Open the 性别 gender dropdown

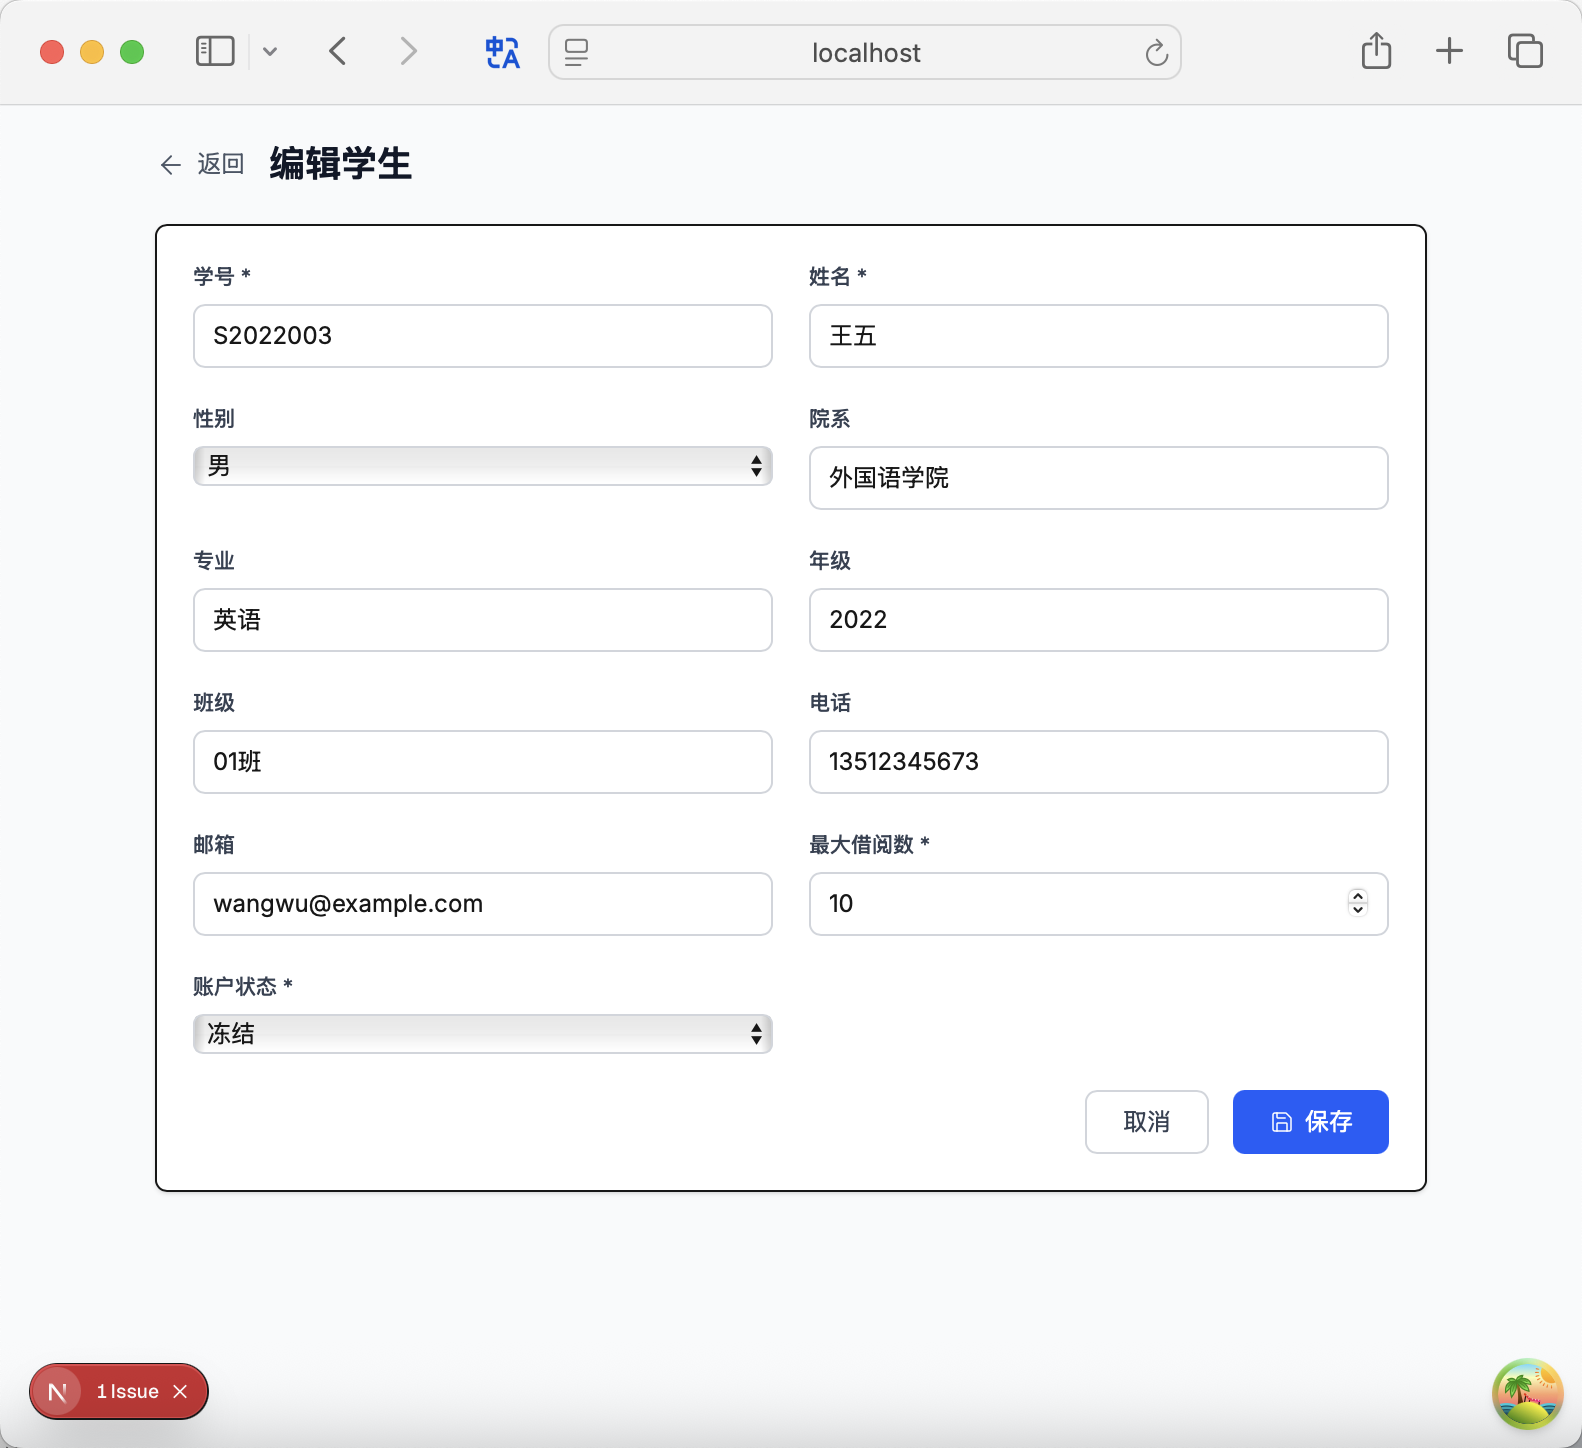point(482,466)
